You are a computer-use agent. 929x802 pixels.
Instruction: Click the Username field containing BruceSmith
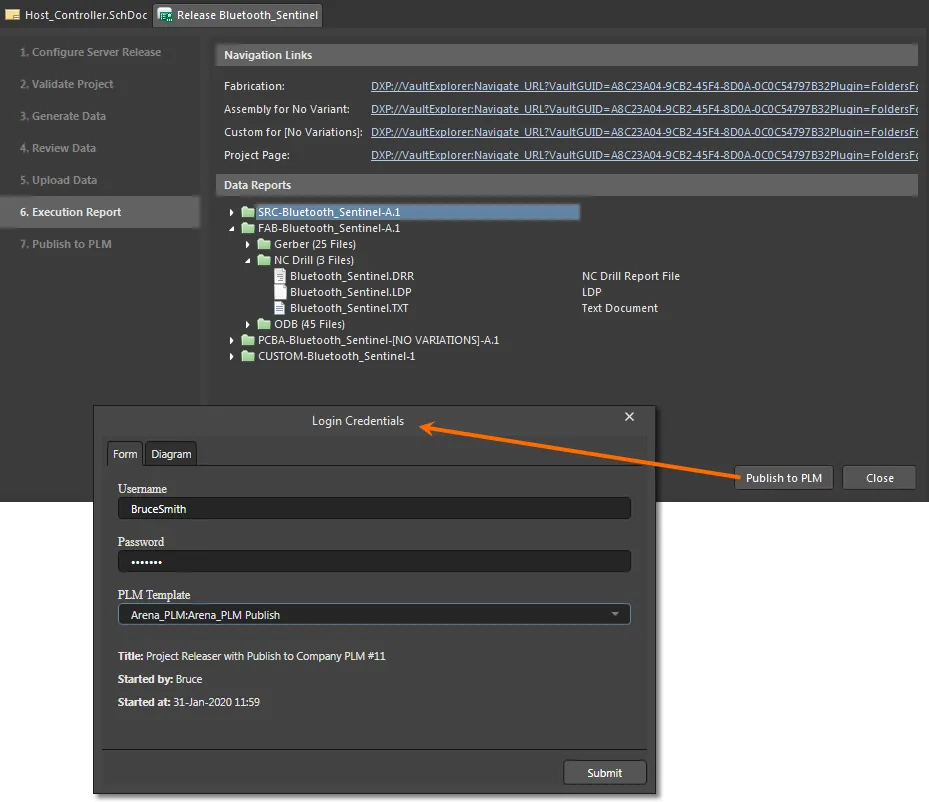374,509
